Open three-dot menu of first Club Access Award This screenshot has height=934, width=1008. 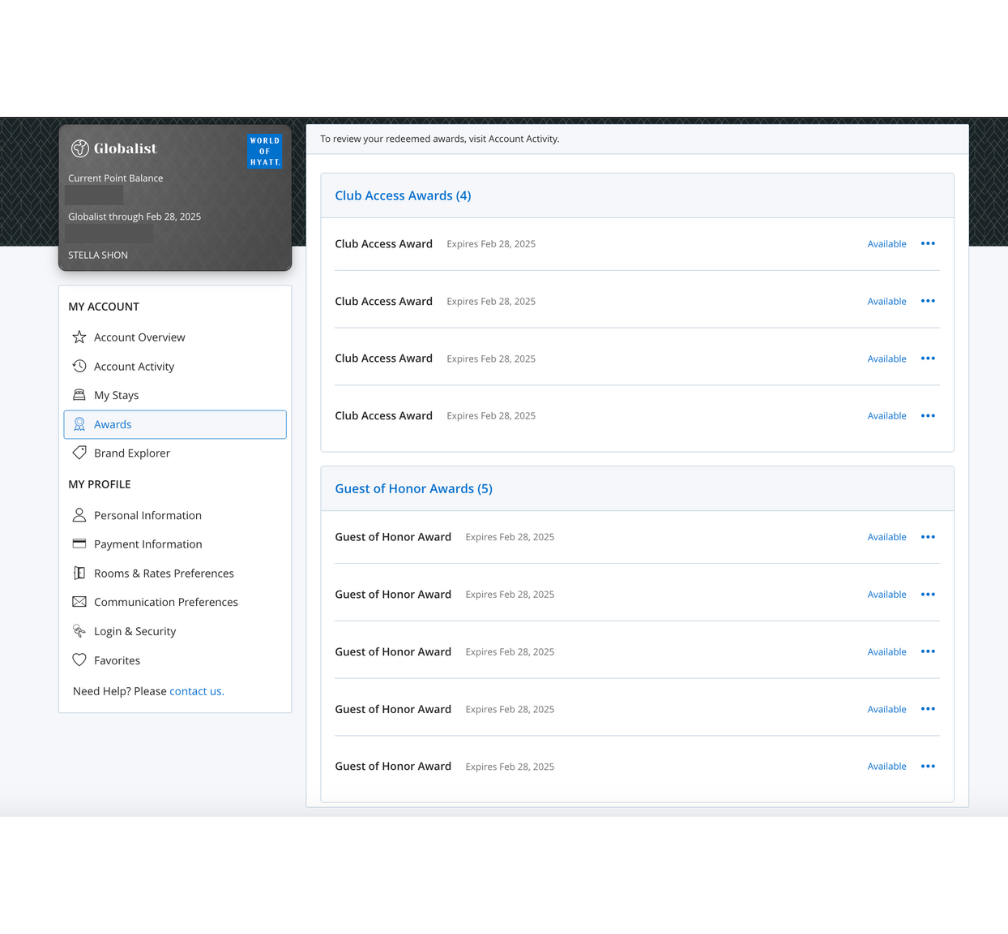(928, 244)
